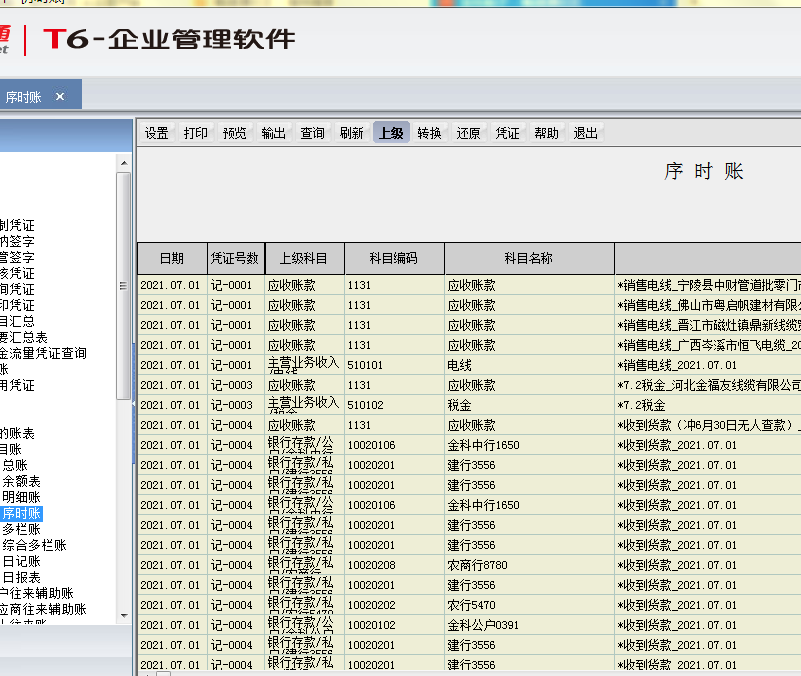Toggle the 上级 parent-subject button
The height and width of the screenshot is (676, 801).
[391, 133]
